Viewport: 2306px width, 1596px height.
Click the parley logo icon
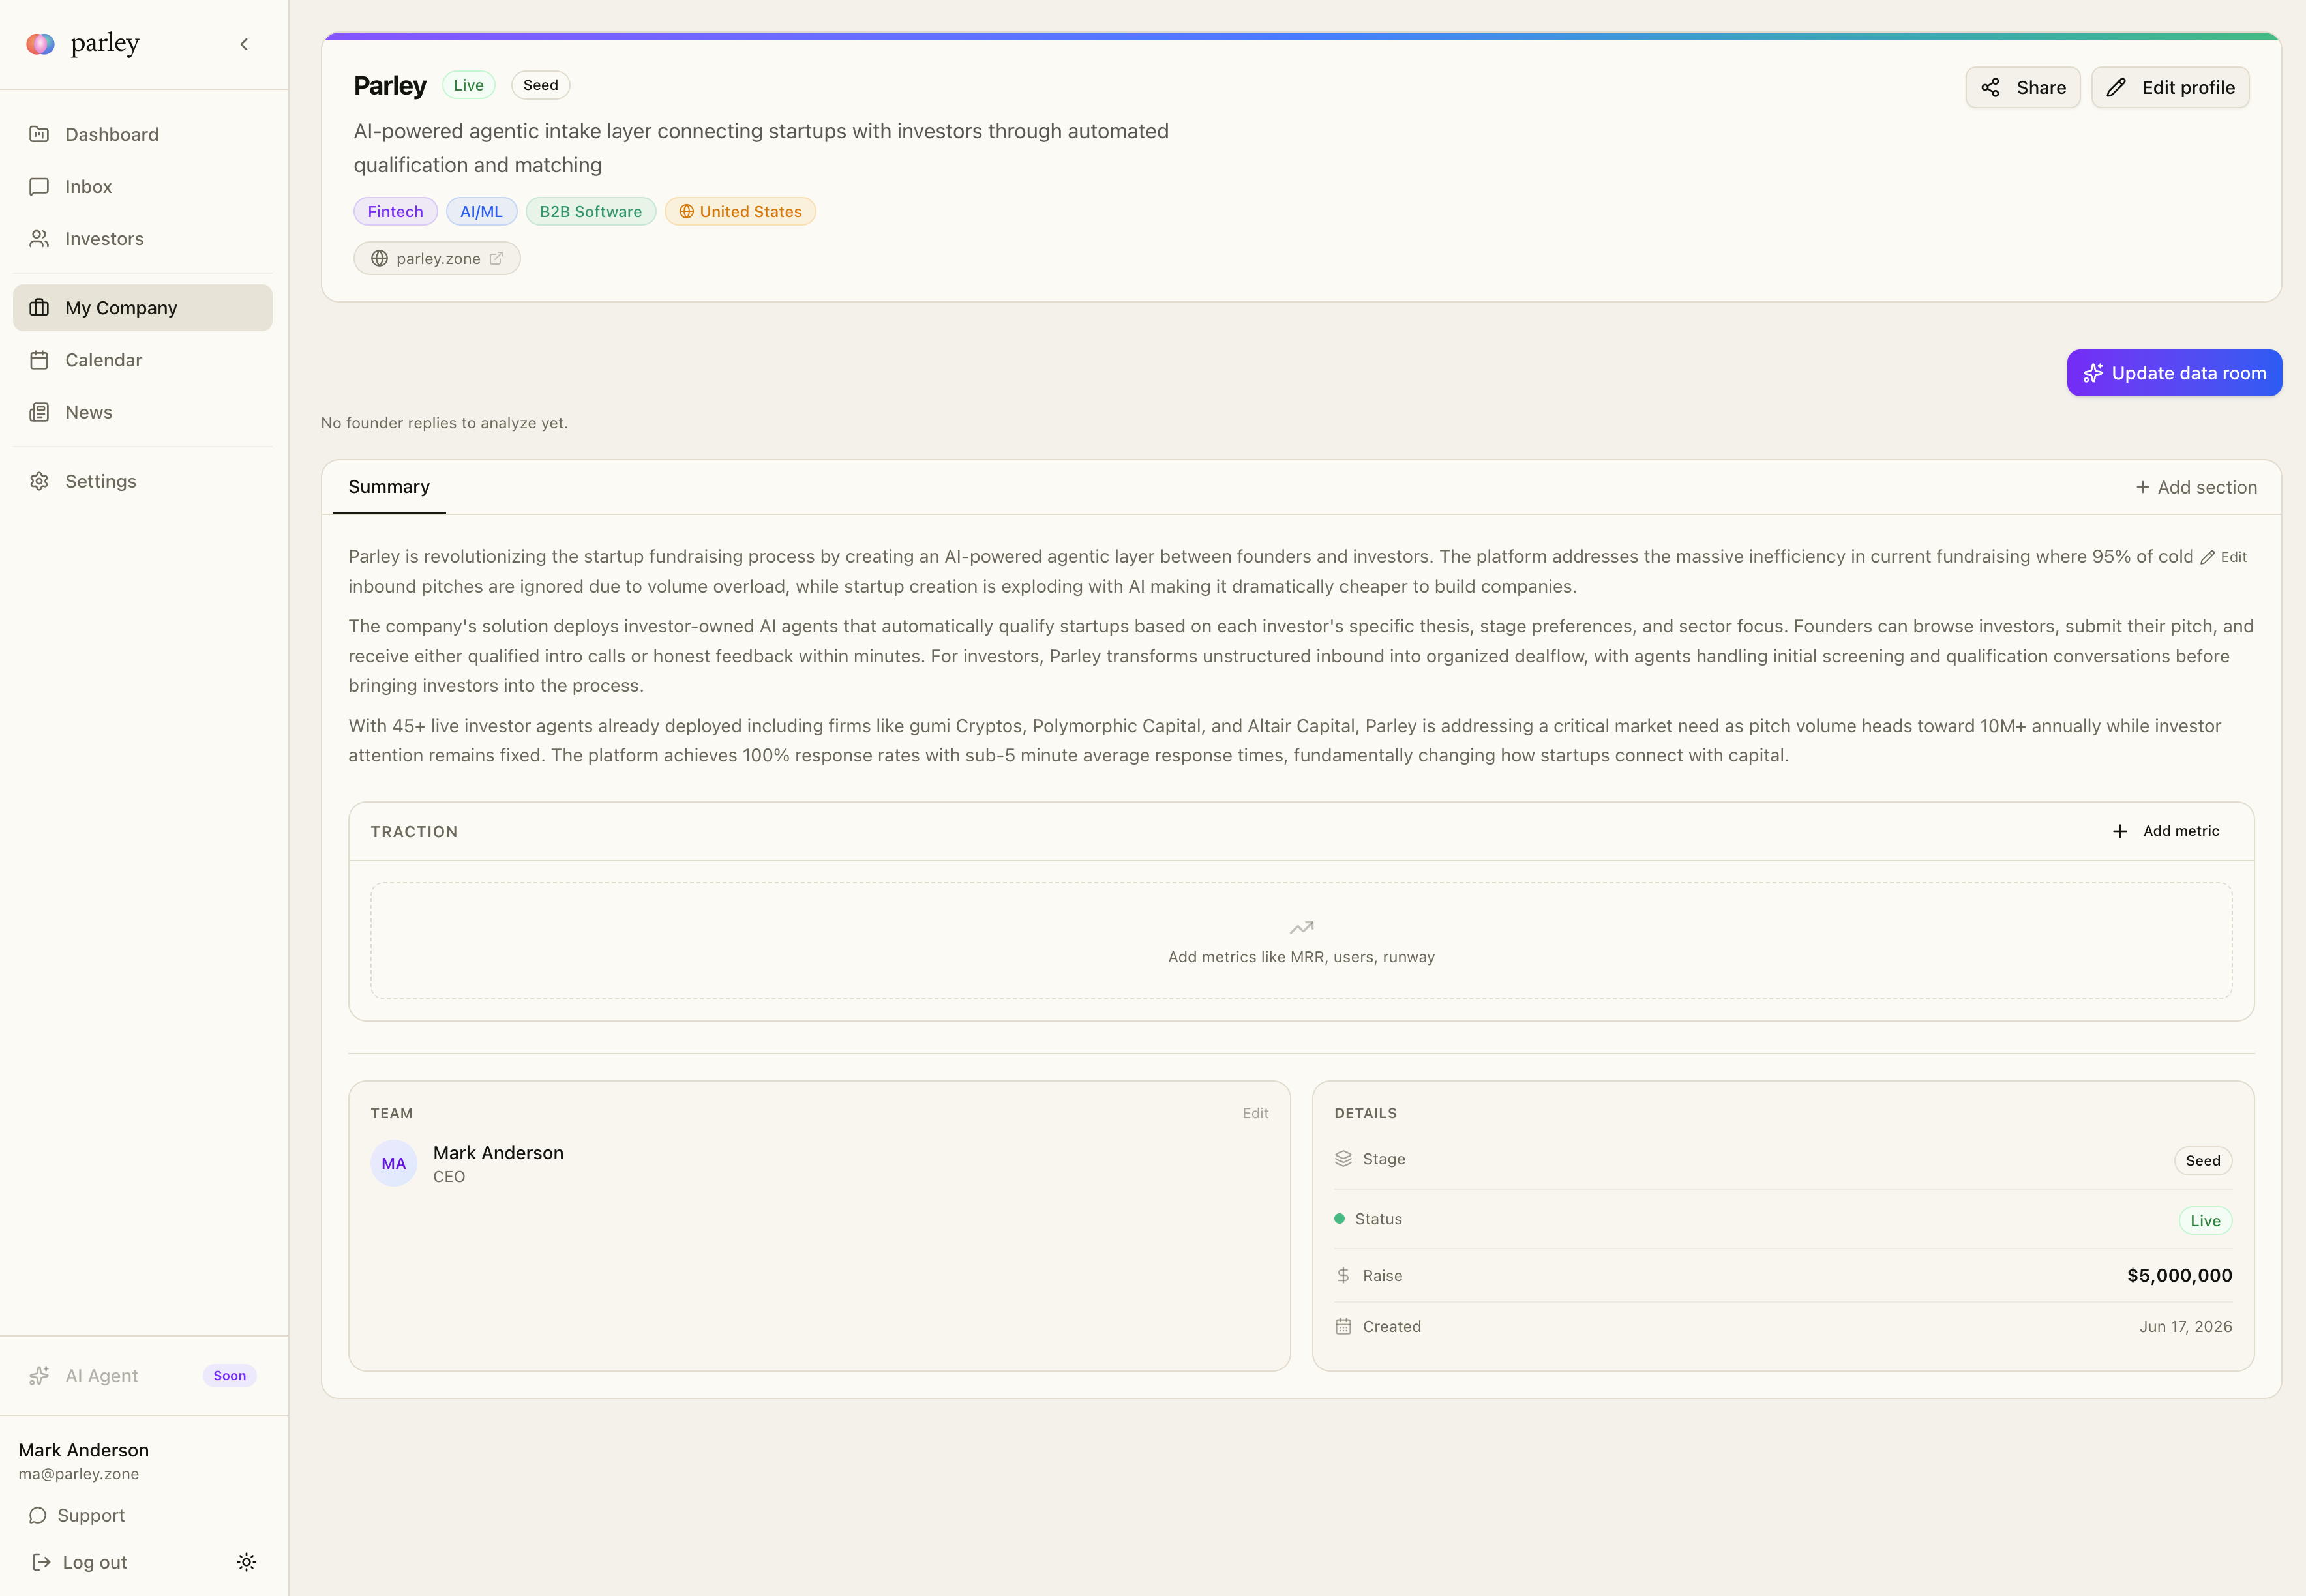coord(40,43)
